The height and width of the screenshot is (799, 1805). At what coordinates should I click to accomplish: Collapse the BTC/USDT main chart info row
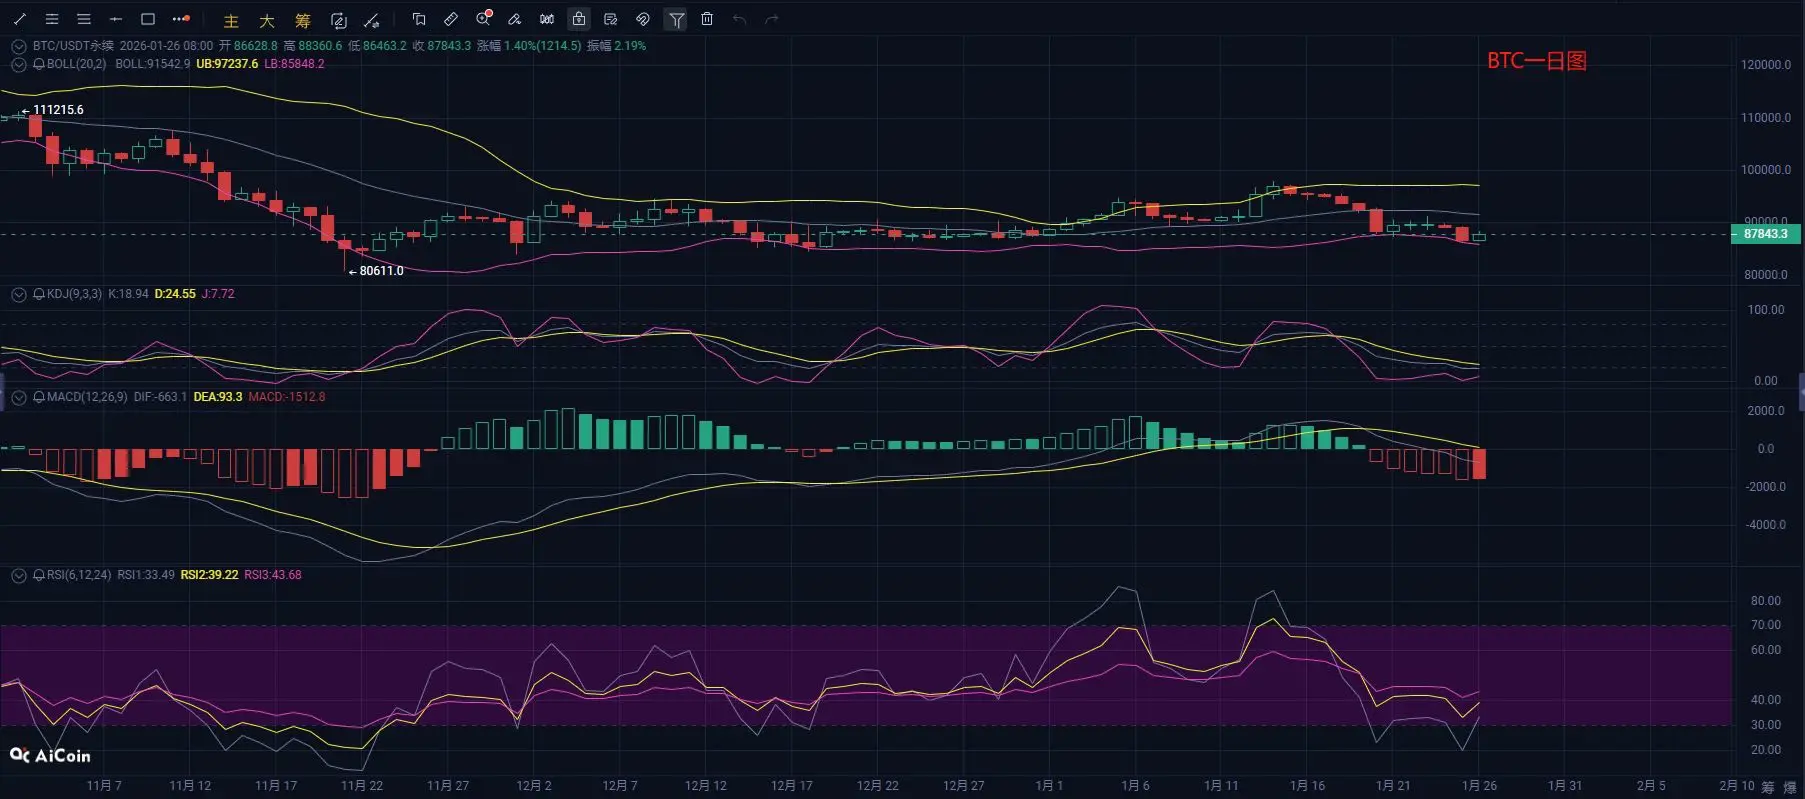pyautogui.click(x=18, y=46)
